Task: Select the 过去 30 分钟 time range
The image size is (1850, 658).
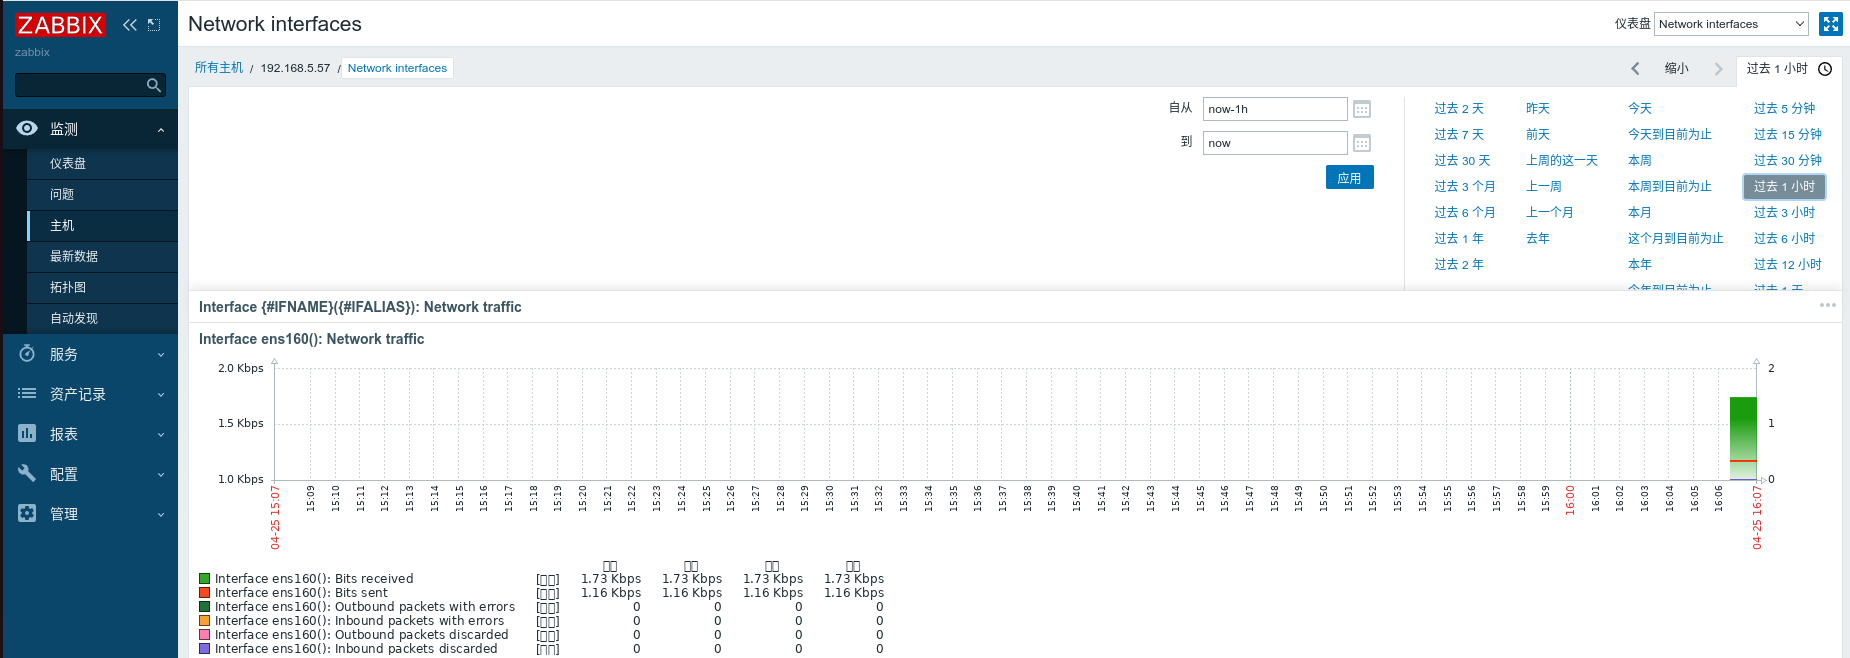Action: coord(1787,160)
